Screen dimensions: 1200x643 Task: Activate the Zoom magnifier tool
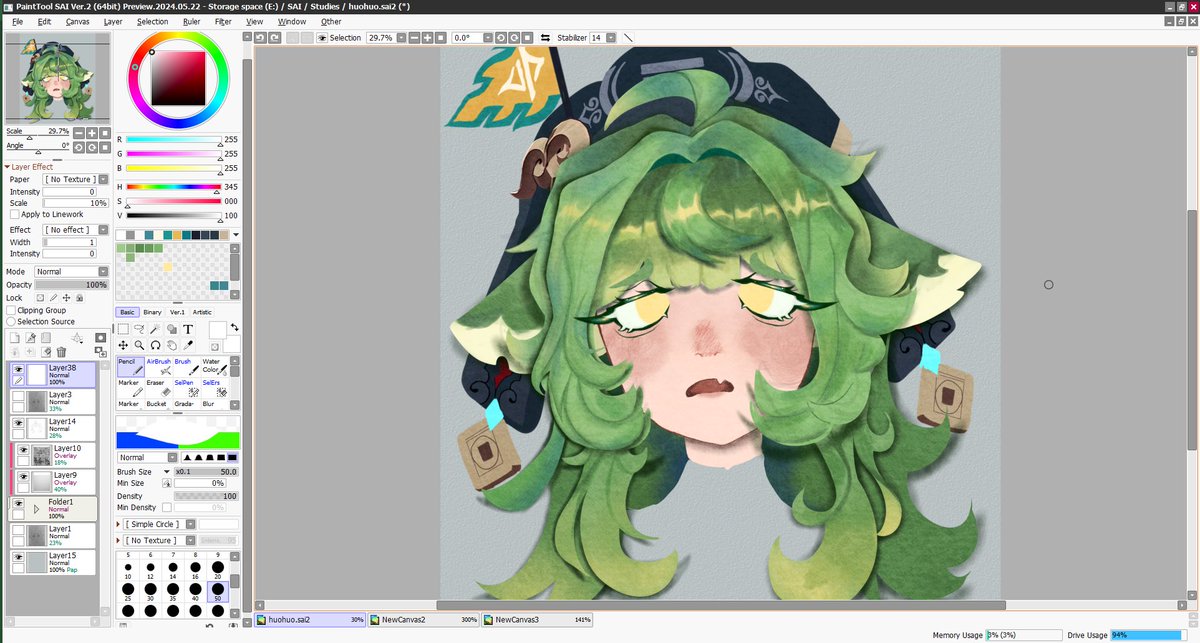coord(139,345)
